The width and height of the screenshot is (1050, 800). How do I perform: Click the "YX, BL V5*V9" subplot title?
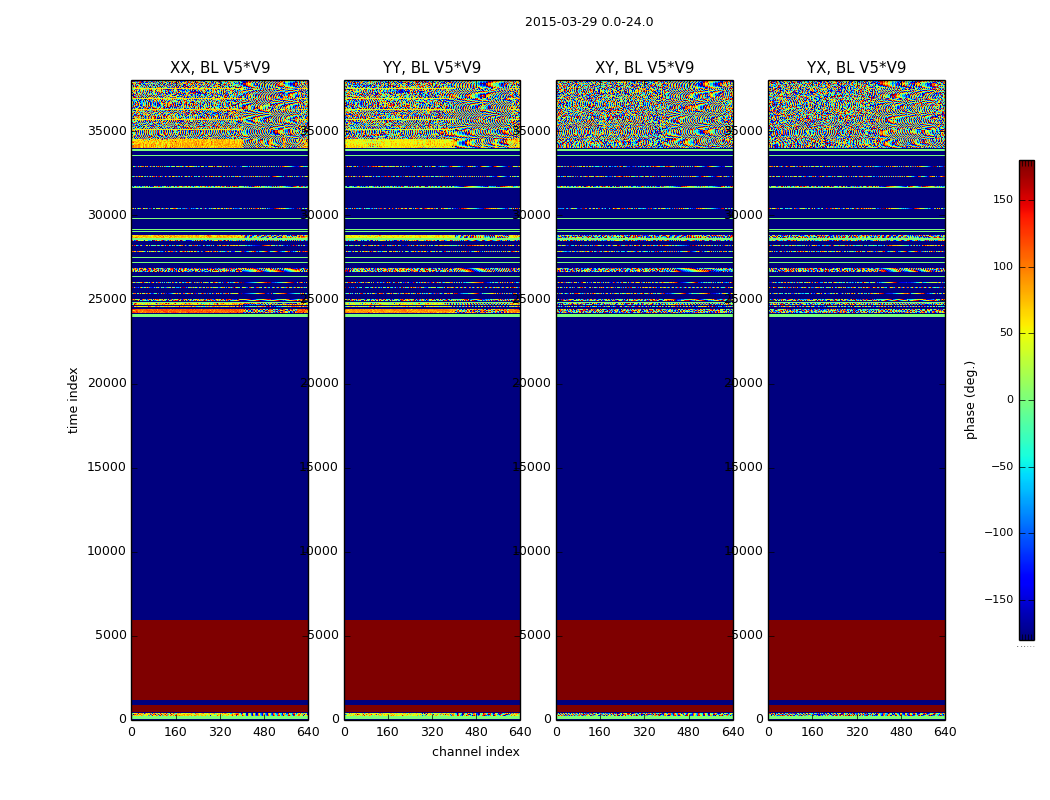click(x=856, y=68)
